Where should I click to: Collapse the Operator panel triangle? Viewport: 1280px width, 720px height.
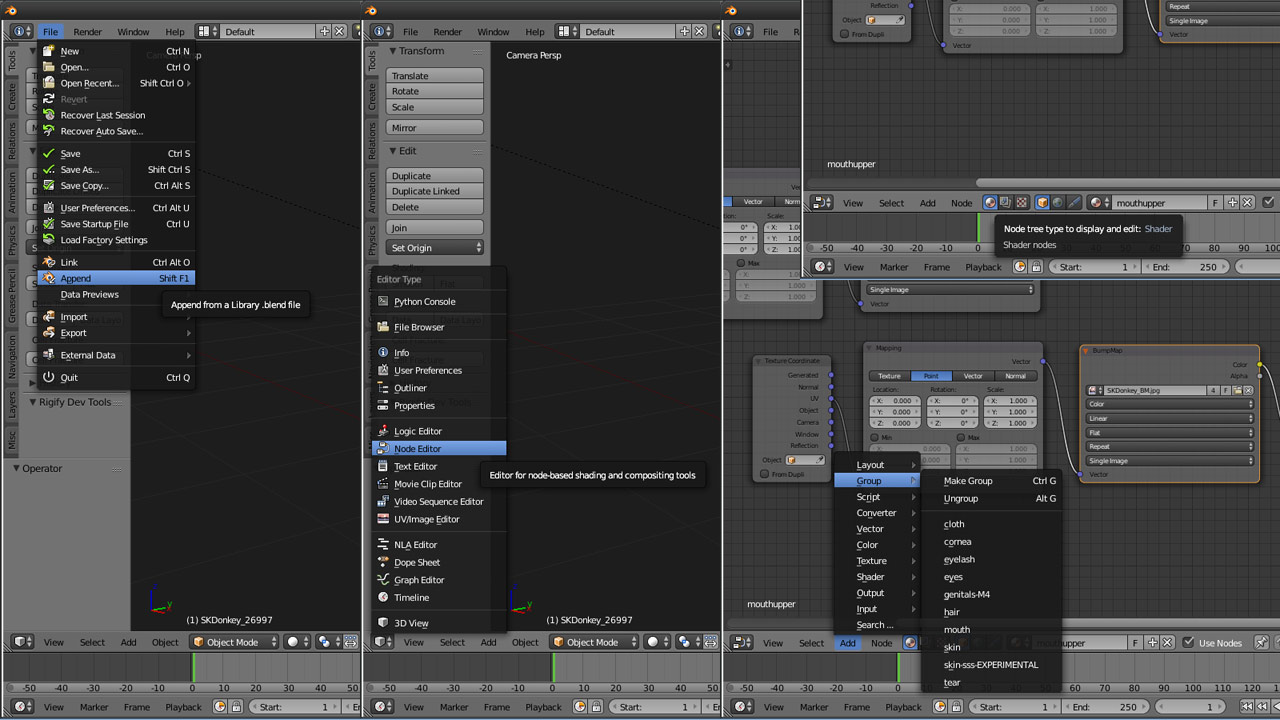(16, 468)
